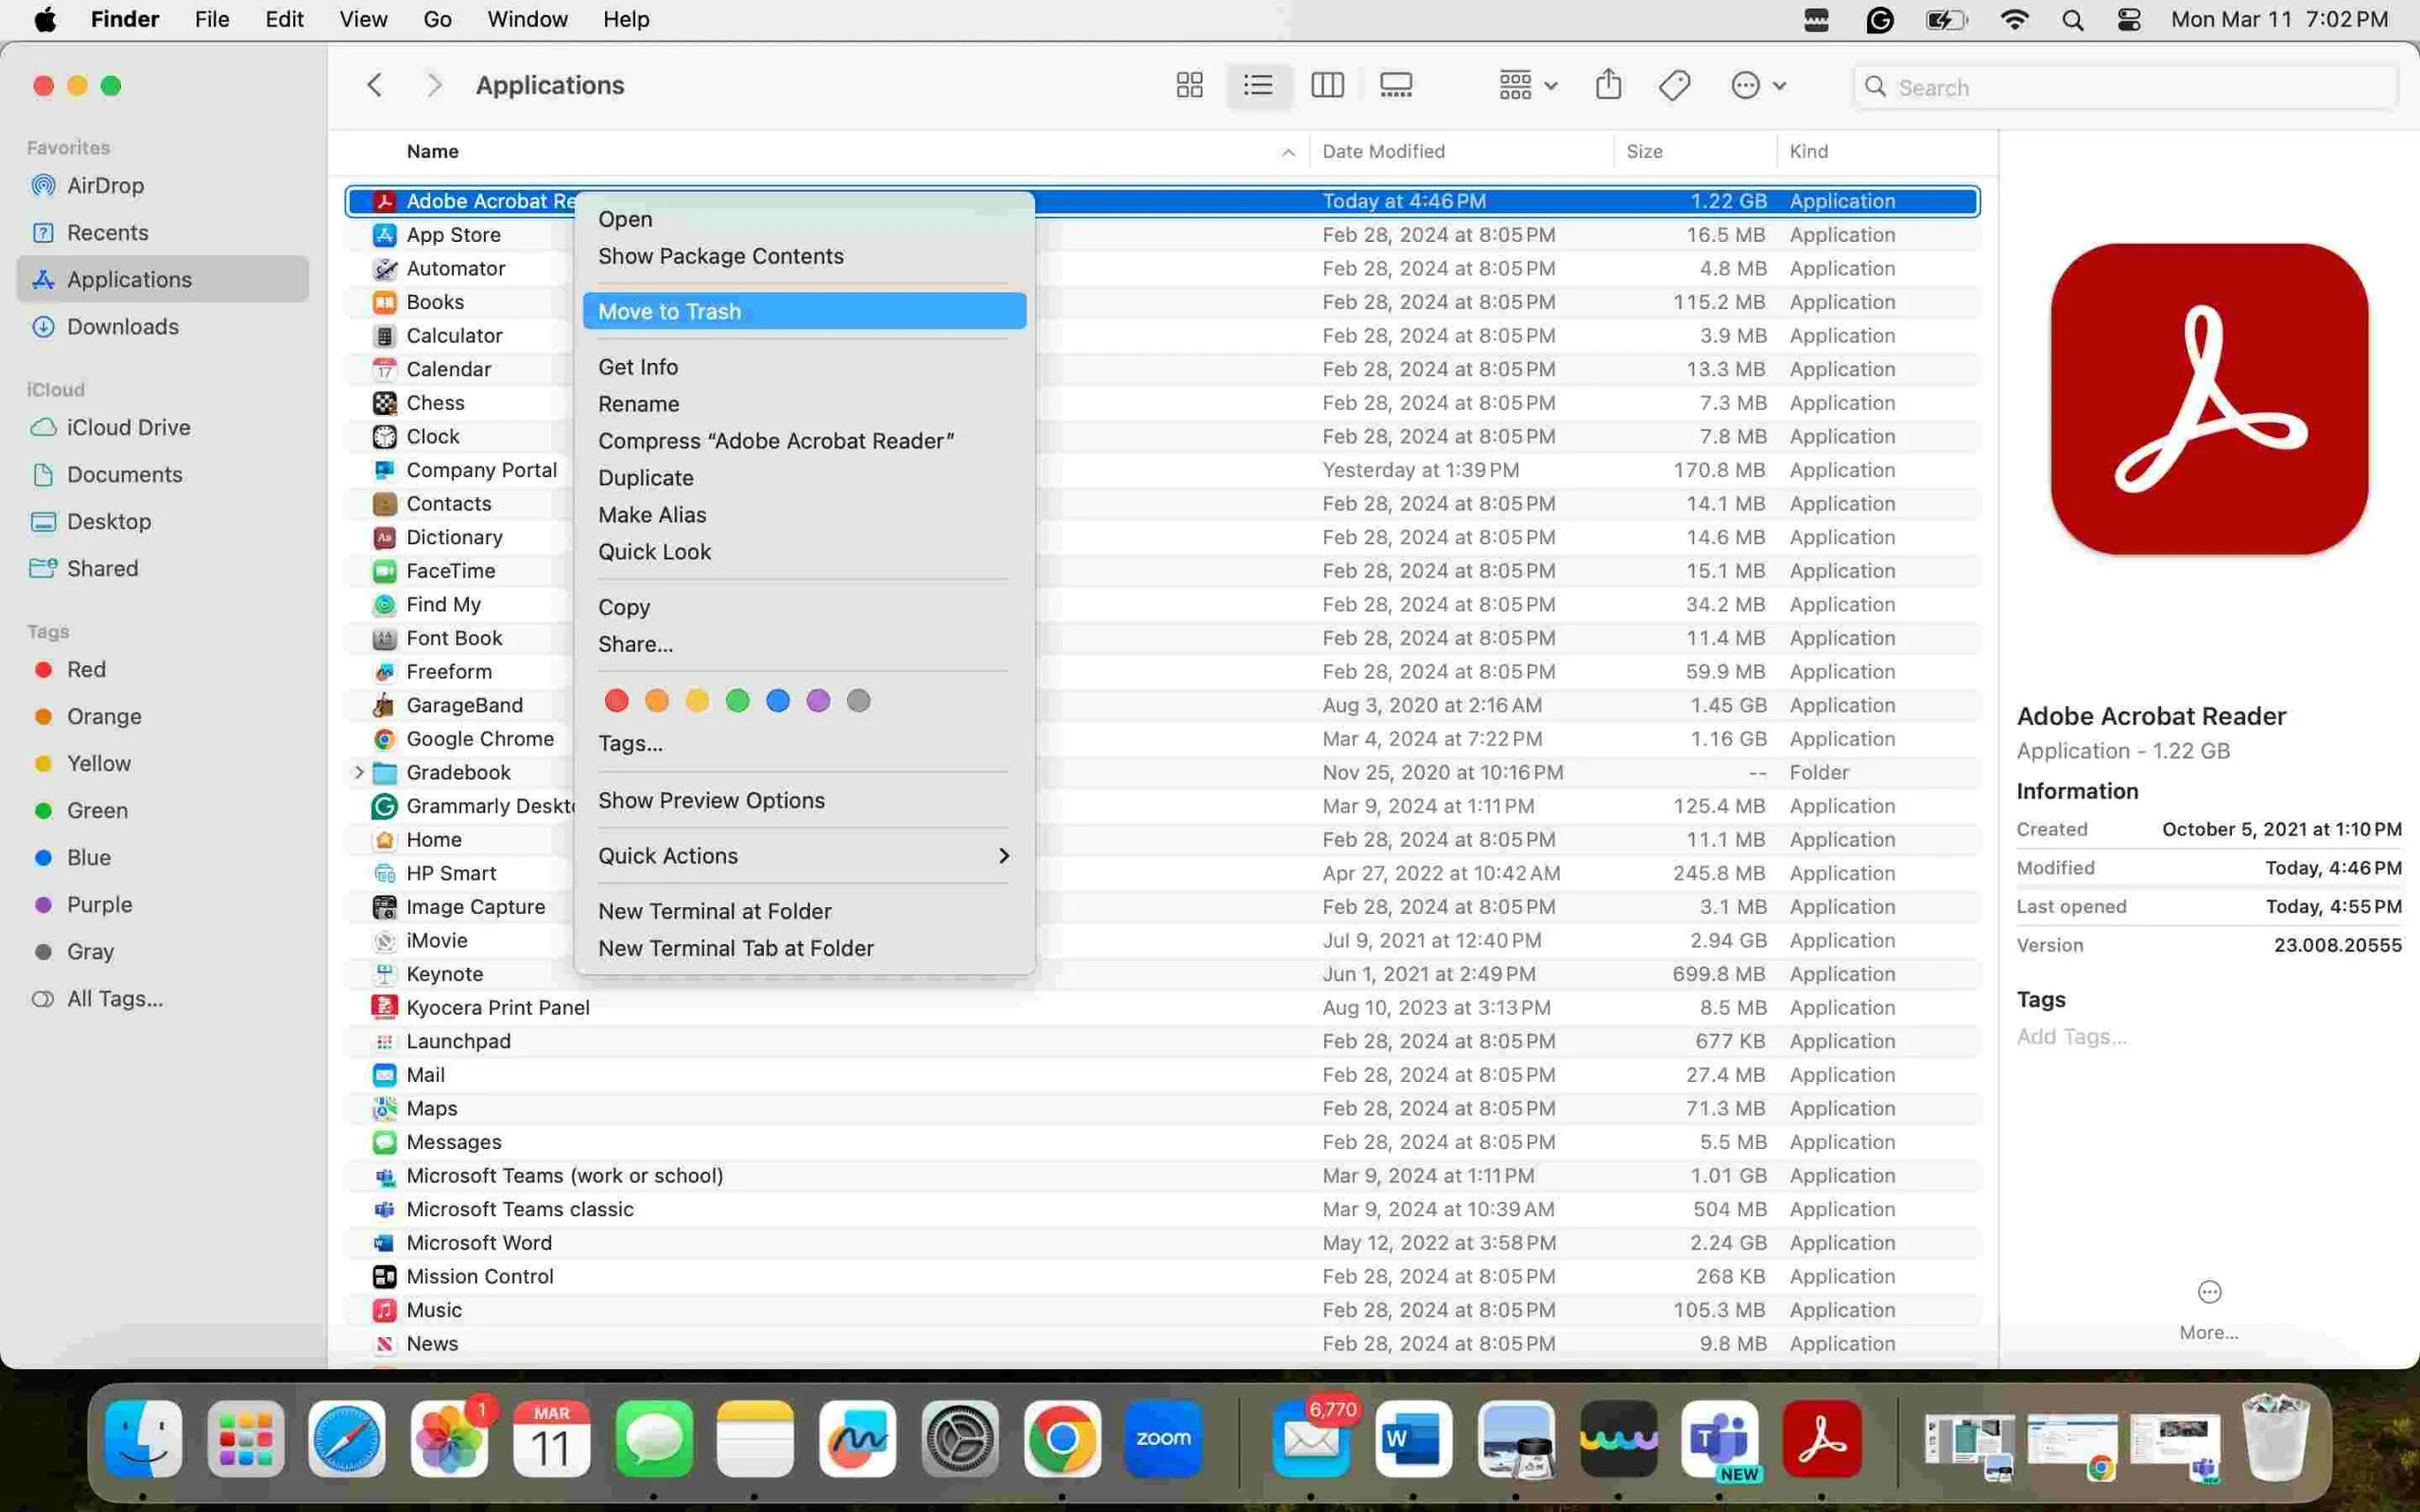Screen dimensions: 2420x1512
Task: Open Launchpad from the Dock
Action: point(246,1439)
